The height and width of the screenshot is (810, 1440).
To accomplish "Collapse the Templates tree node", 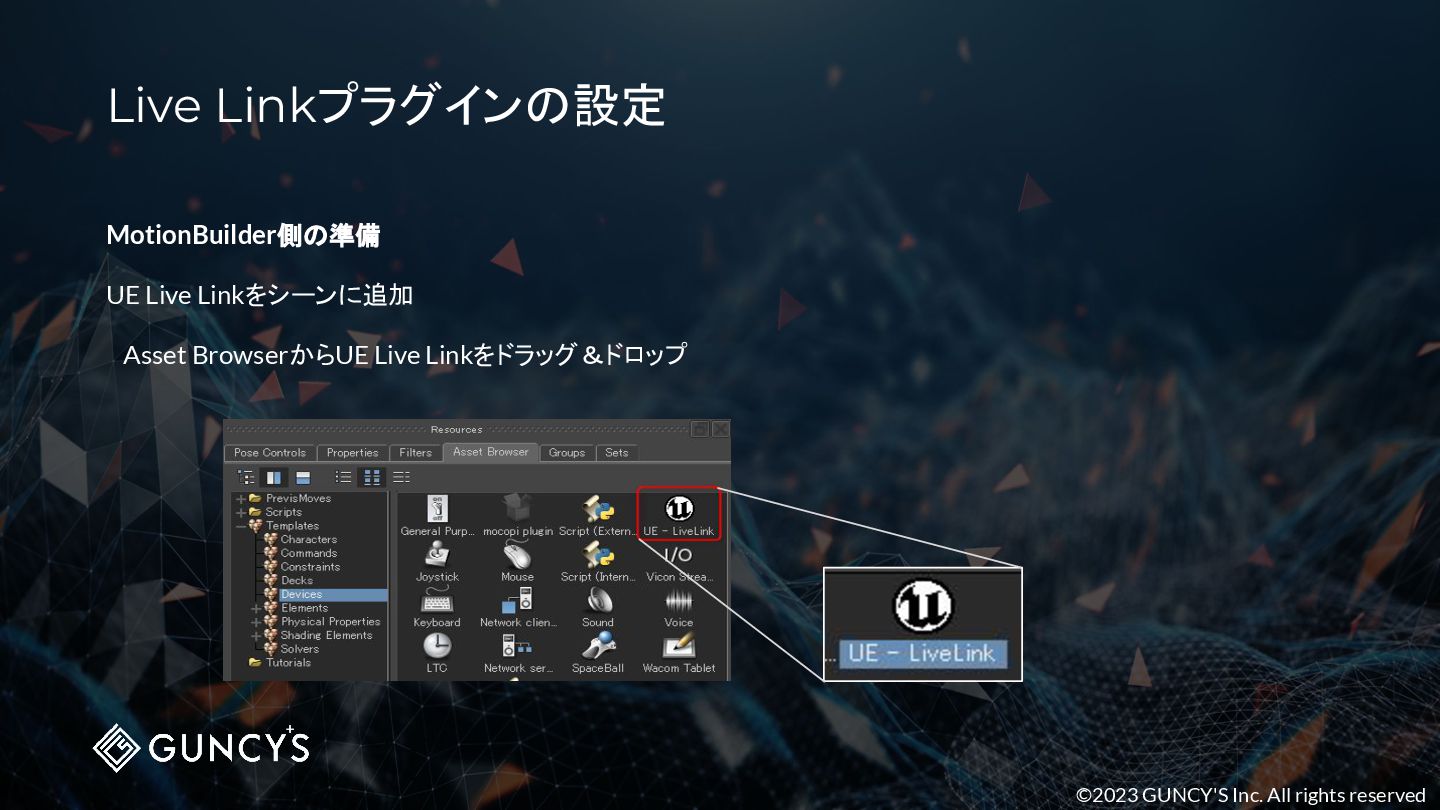I will click(x=241, y=526).
